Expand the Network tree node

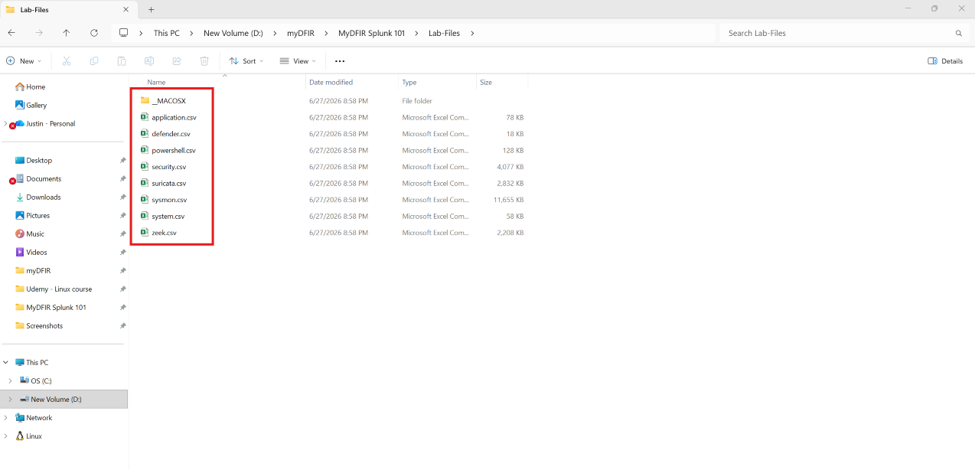click(6, 418)
